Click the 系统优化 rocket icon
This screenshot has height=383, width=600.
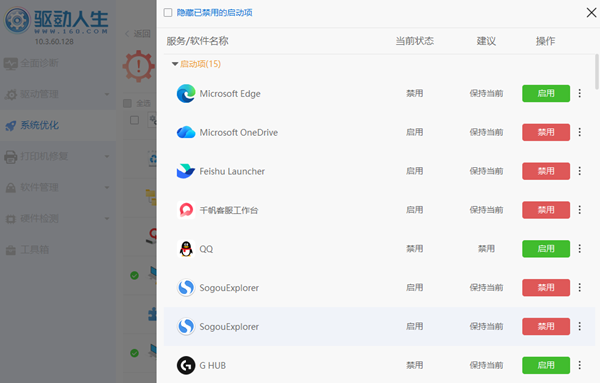click(11, 125)
